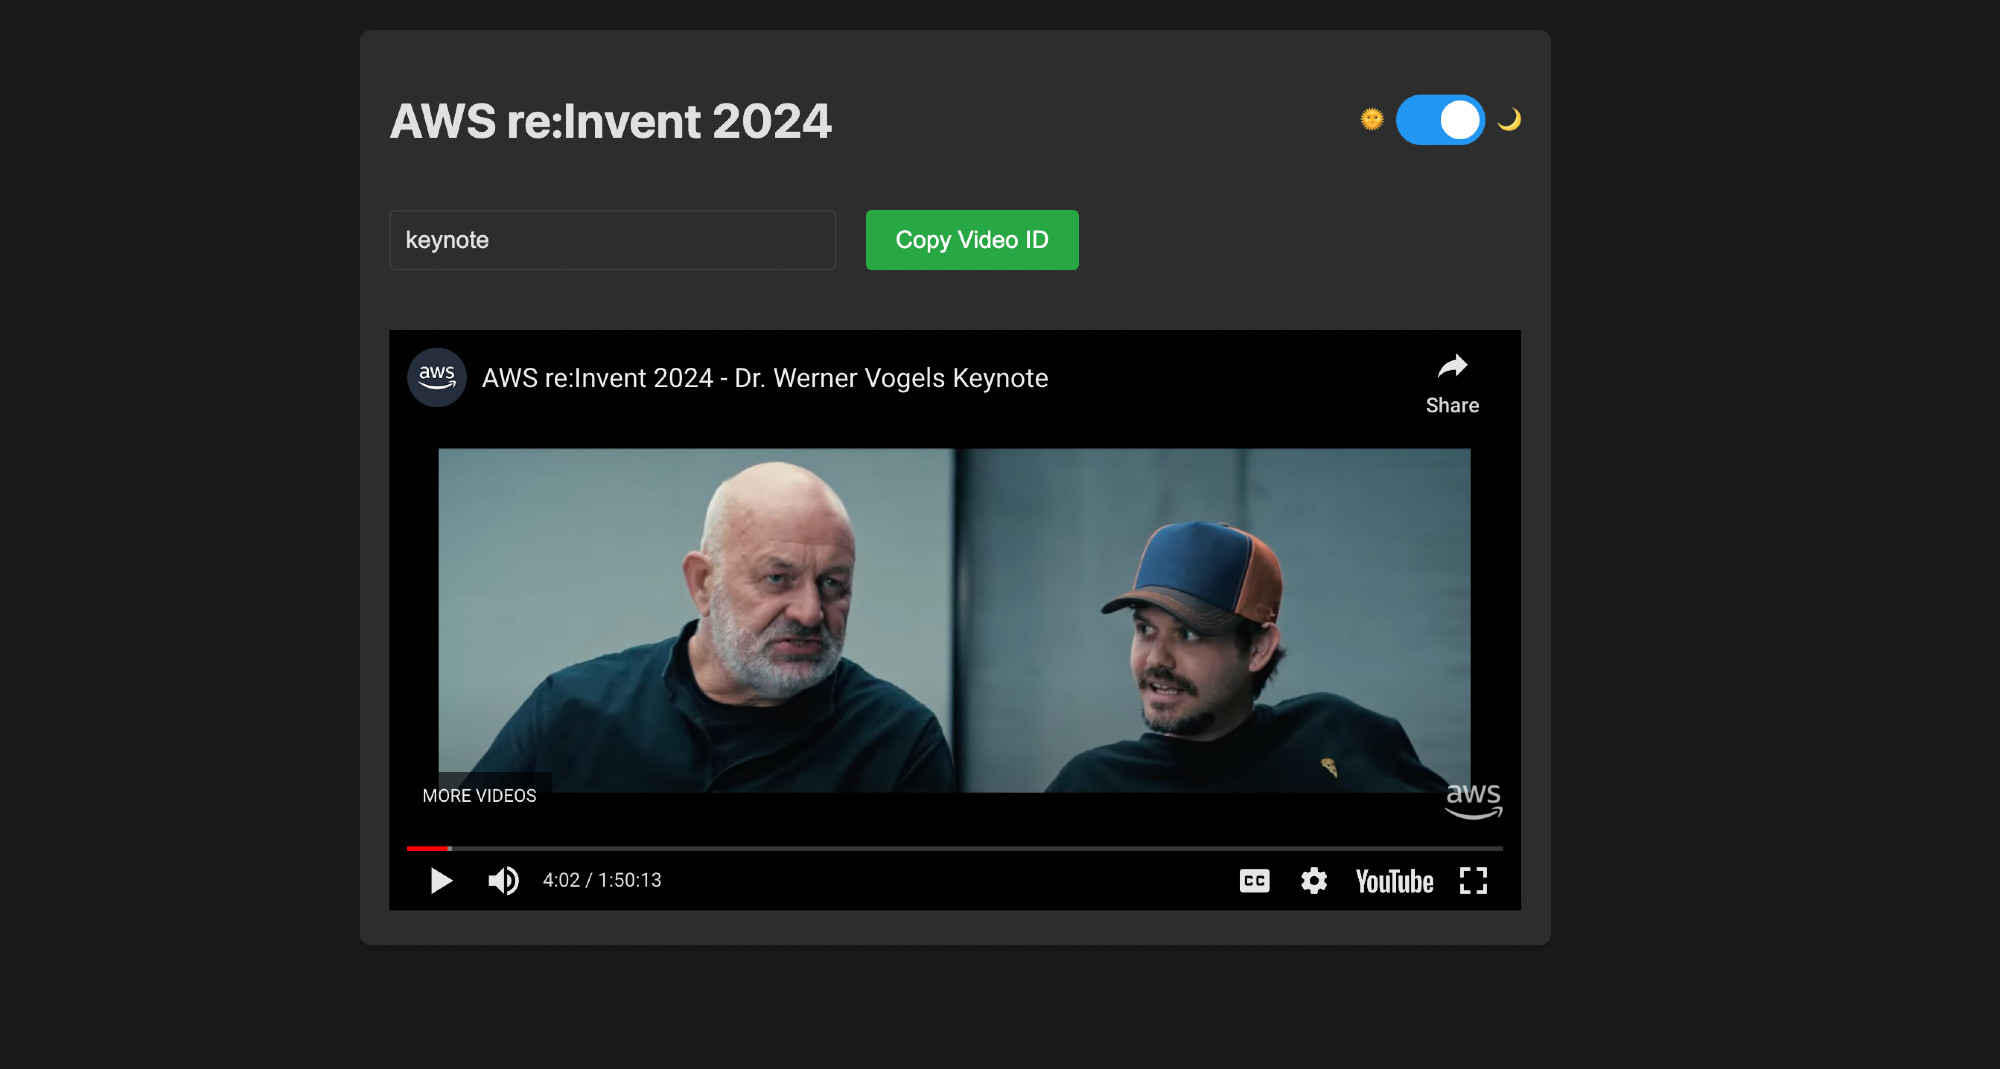Viewport: 2000px width, 1069px height.
Task: Click the Copy Video ID button
Action: [x=972, y=240]
